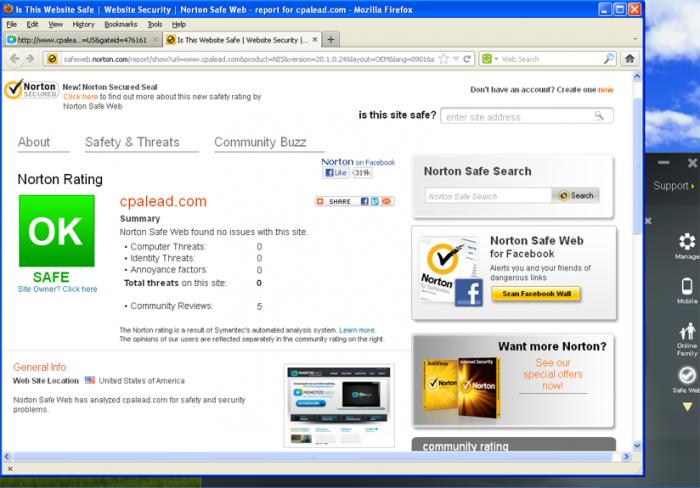Focus the 'enter site address' field
The image size is (700, 488).
[527, 117]
